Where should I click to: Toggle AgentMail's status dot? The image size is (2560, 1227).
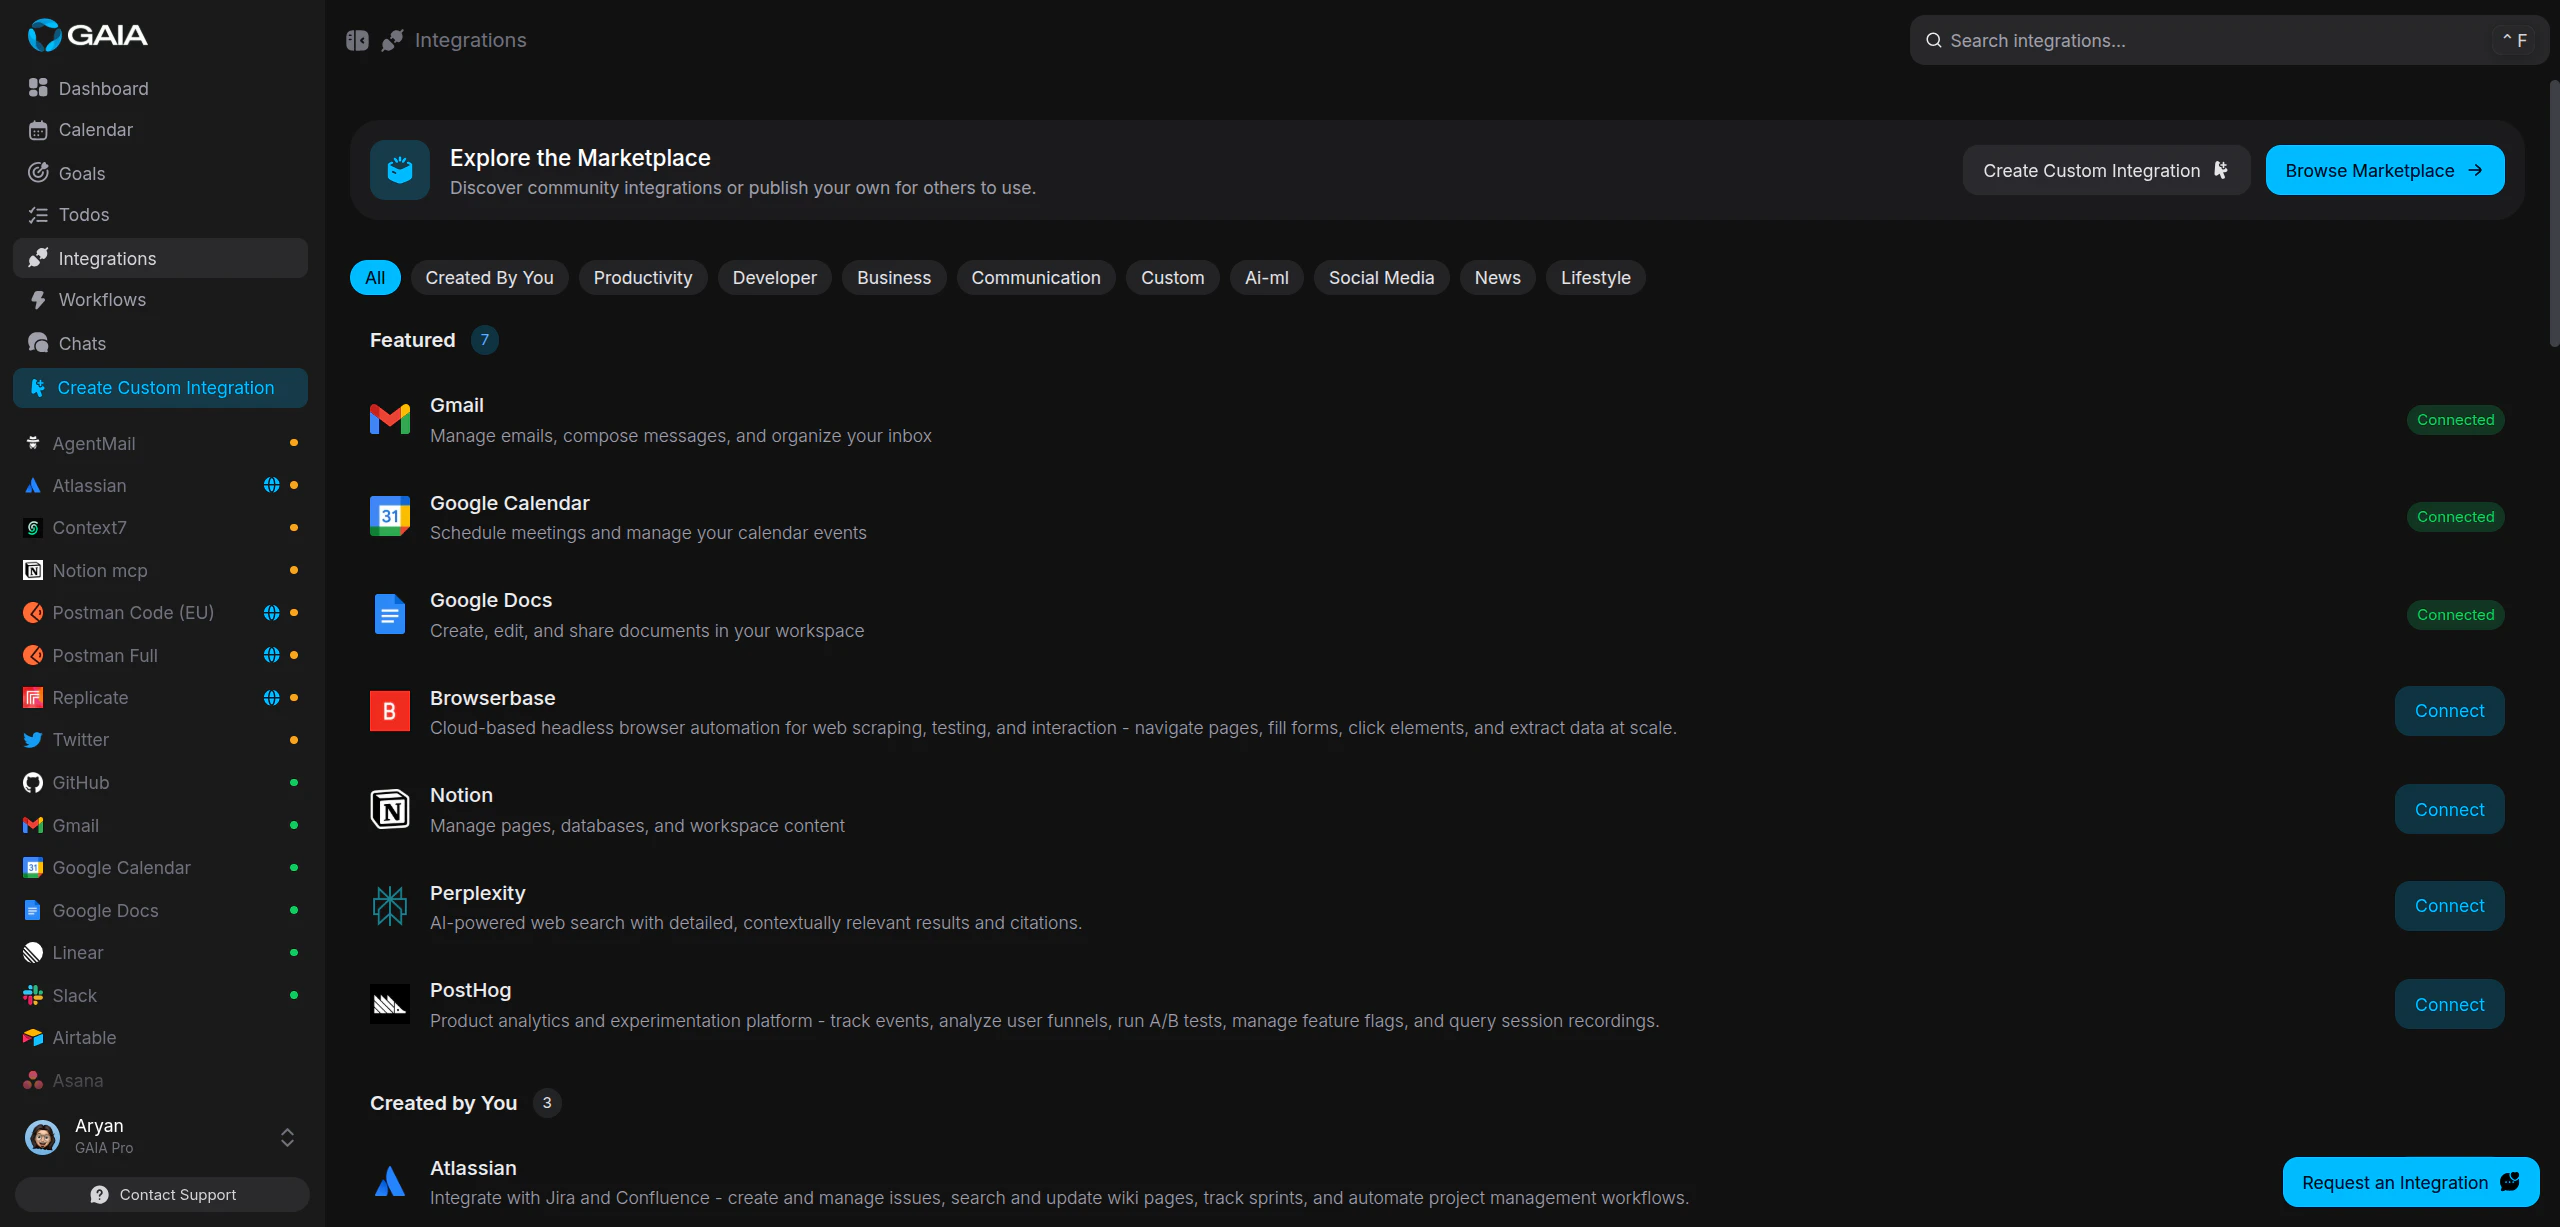pos(293,442)
